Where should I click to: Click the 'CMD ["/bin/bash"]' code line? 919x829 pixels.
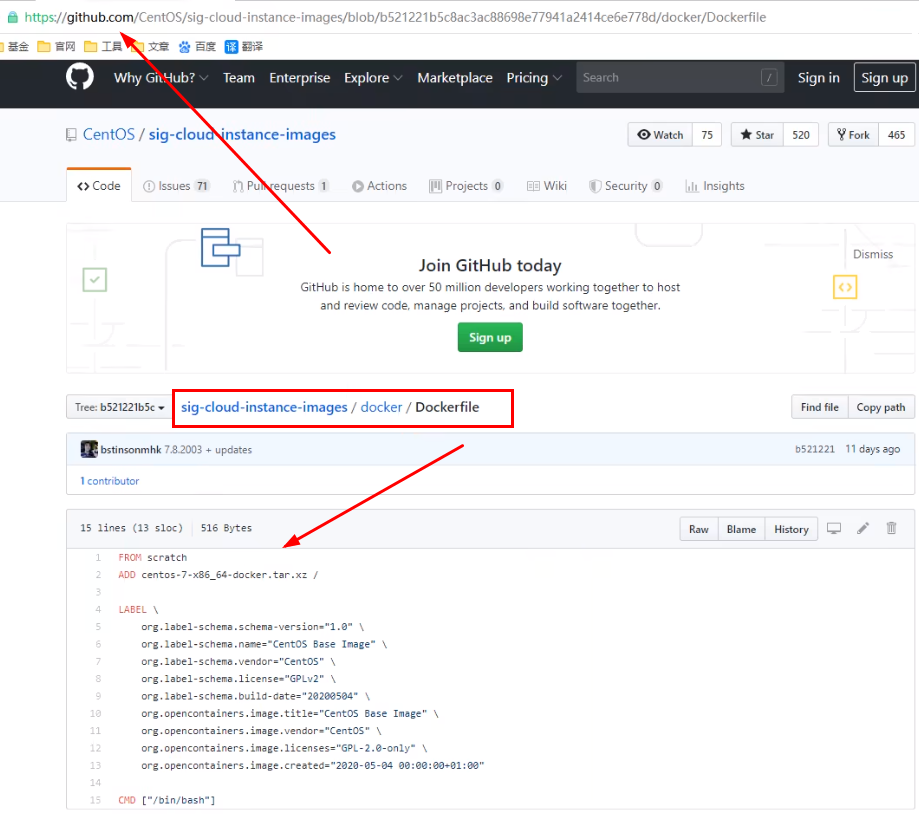166,800
